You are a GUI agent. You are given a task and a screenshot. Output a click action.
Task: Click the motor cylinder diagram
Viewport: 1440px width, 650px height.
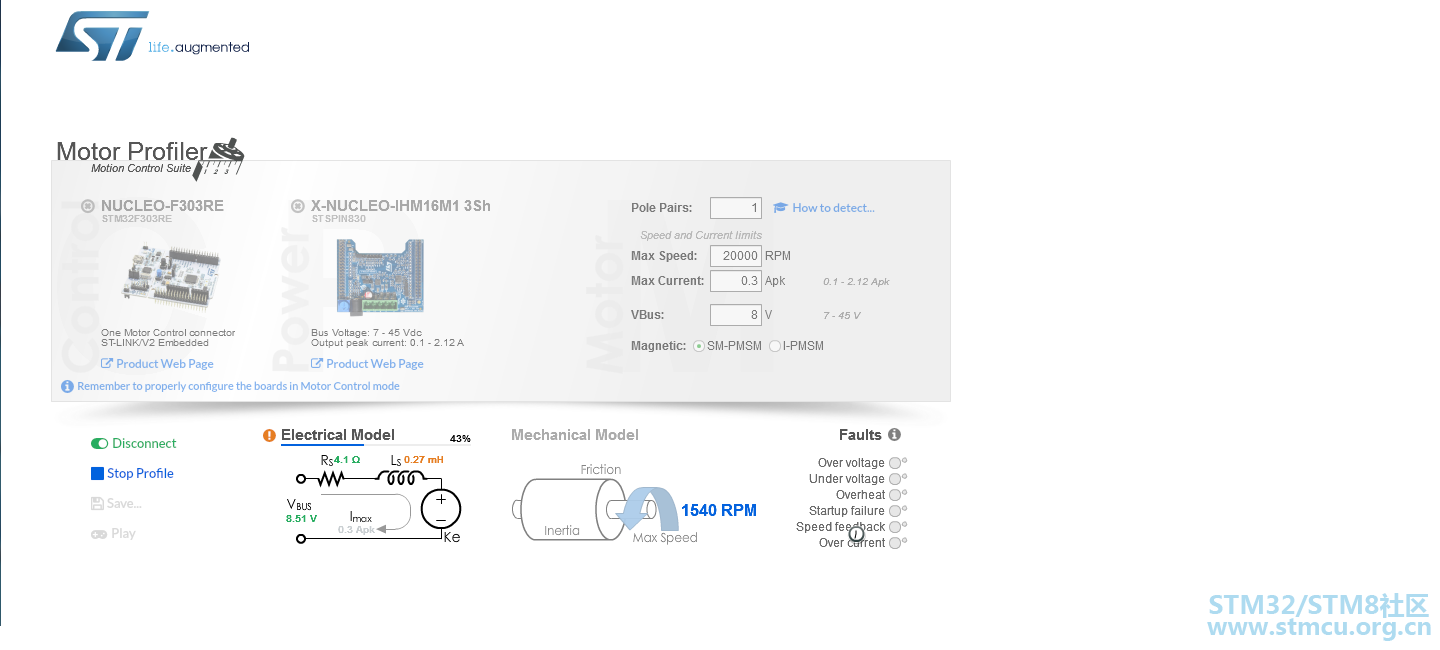pos(568,510)
